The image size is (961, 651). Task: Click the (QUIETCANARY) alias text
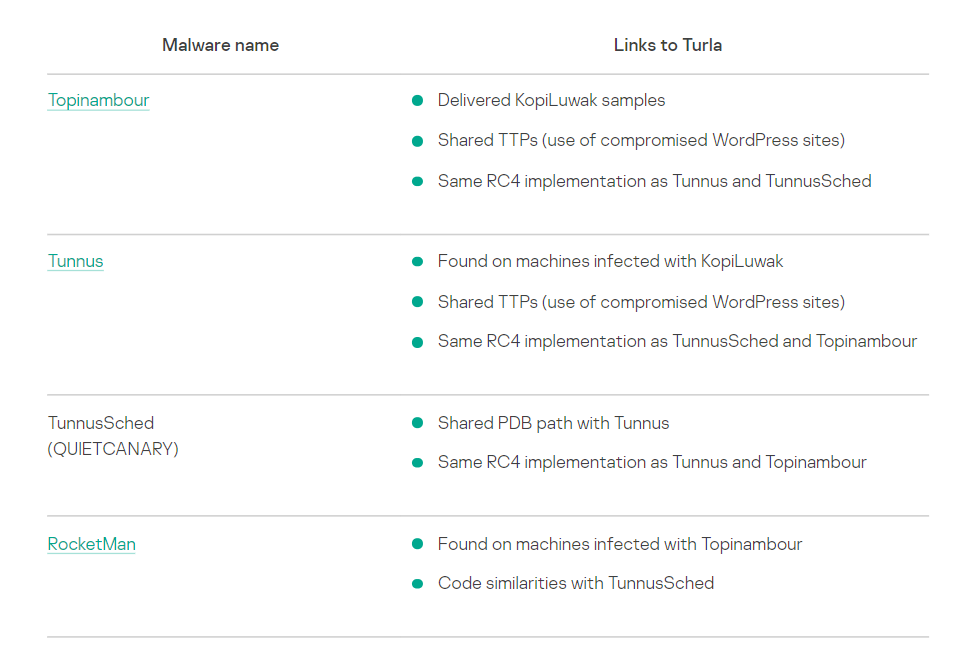113,449
